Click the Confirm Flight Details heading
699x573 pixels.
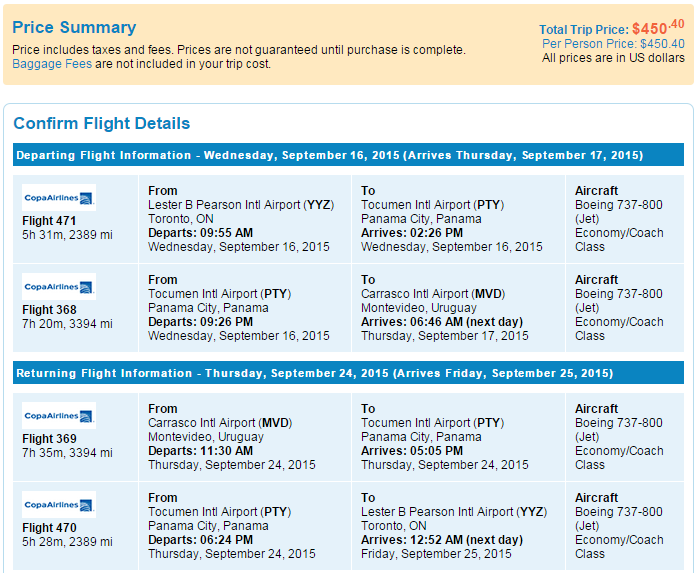[x=102, y=123]
